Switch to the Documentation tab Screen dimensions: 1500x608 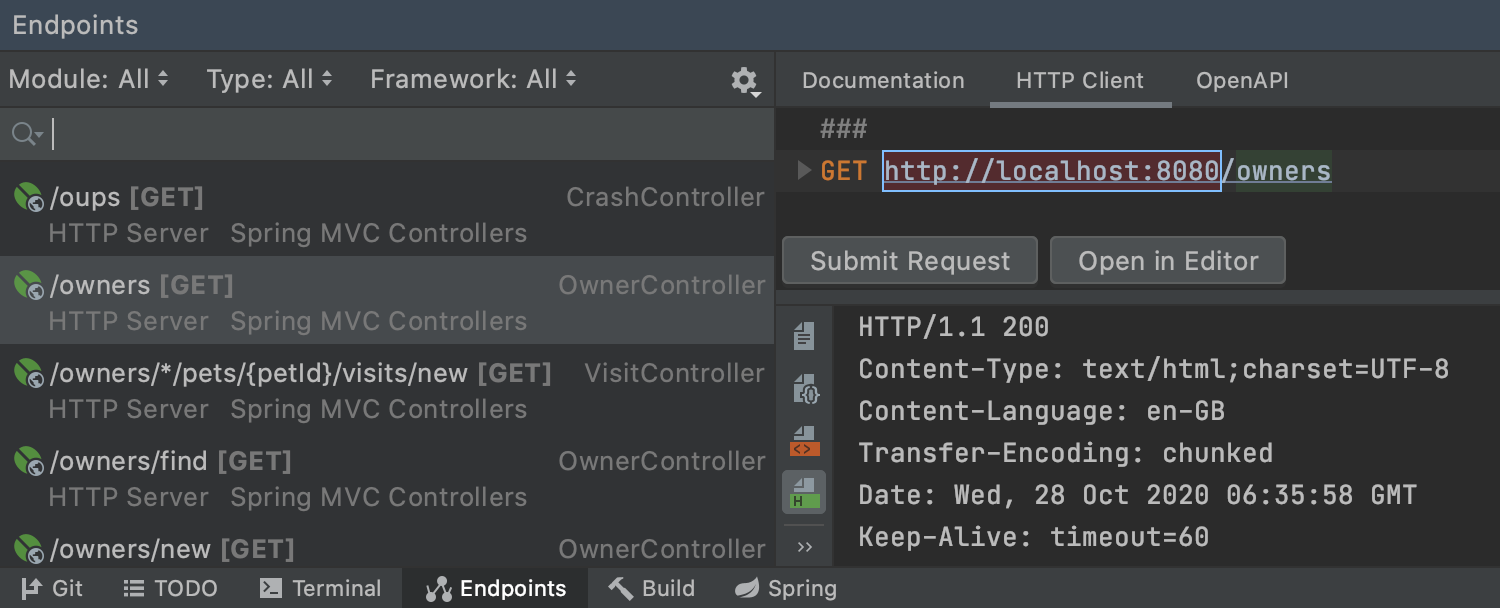click(x=883, y=81)
